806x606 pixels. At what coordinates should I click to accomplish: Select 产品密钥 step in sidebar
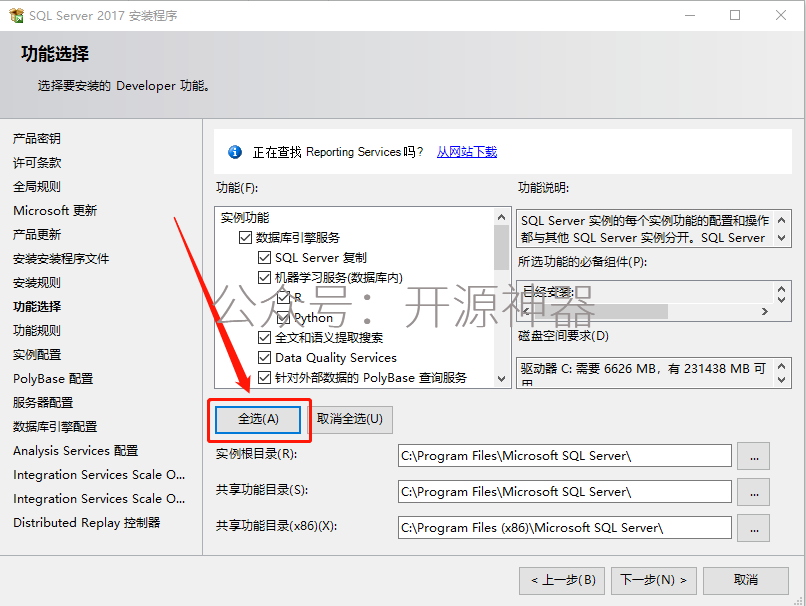37,139
